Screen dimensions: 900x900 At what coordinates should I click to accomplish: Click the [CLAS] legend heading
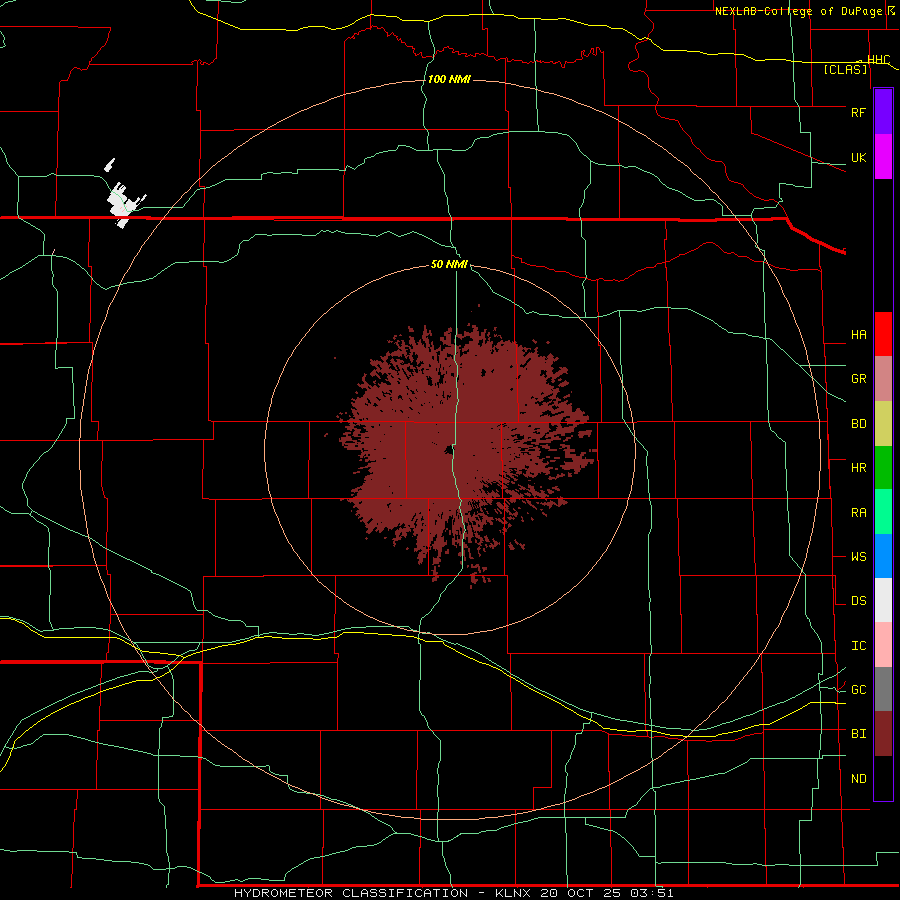pos(845,69)
